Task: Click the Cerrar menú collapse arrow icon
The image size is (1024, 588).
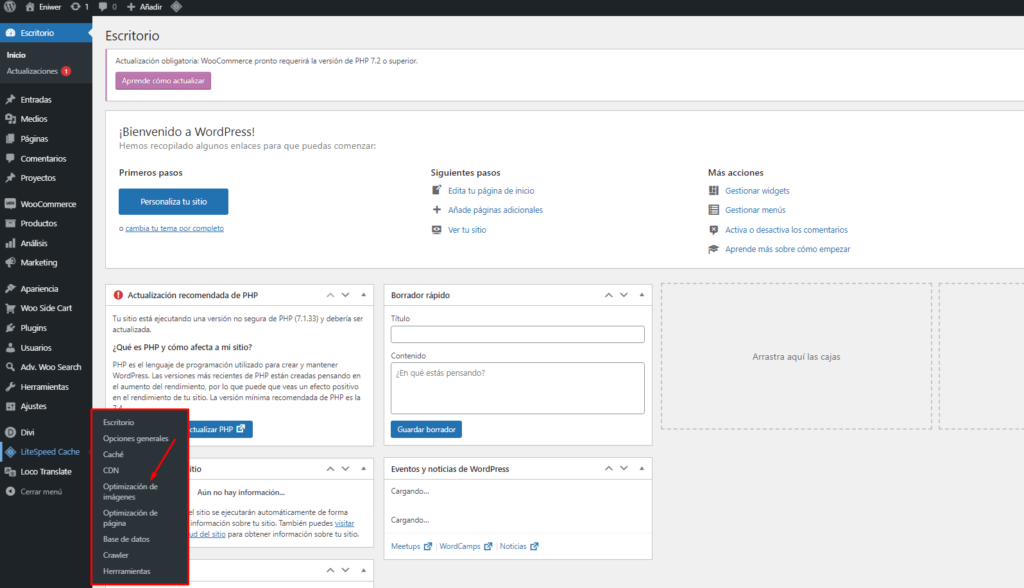Action: [10, 491]
